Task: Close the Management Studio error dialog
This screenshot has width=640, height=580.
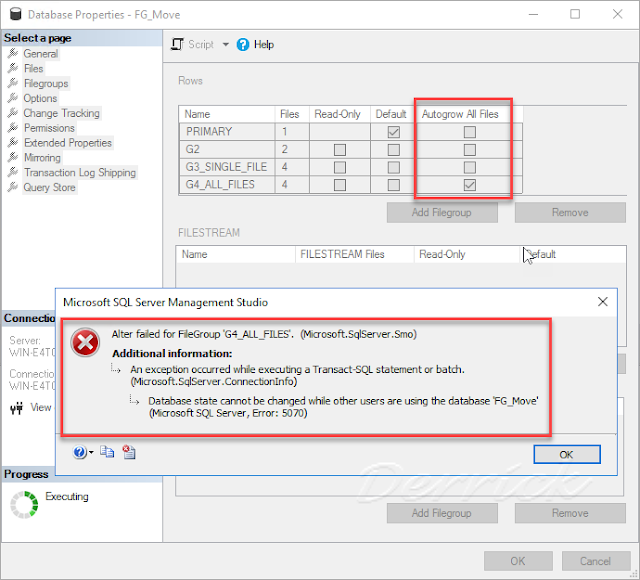Action: pyautogui.click(x=602, y=302)
